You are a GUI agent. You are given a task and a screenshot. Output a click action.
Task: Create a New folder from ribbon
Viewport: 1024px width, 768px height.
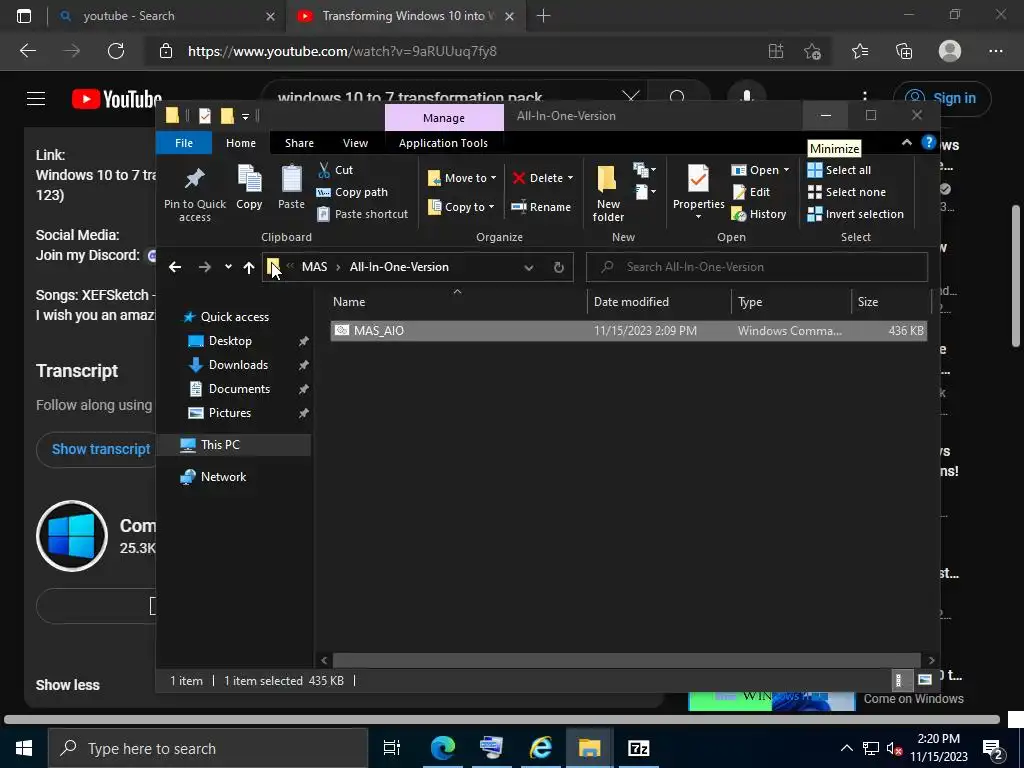(608, 193)
